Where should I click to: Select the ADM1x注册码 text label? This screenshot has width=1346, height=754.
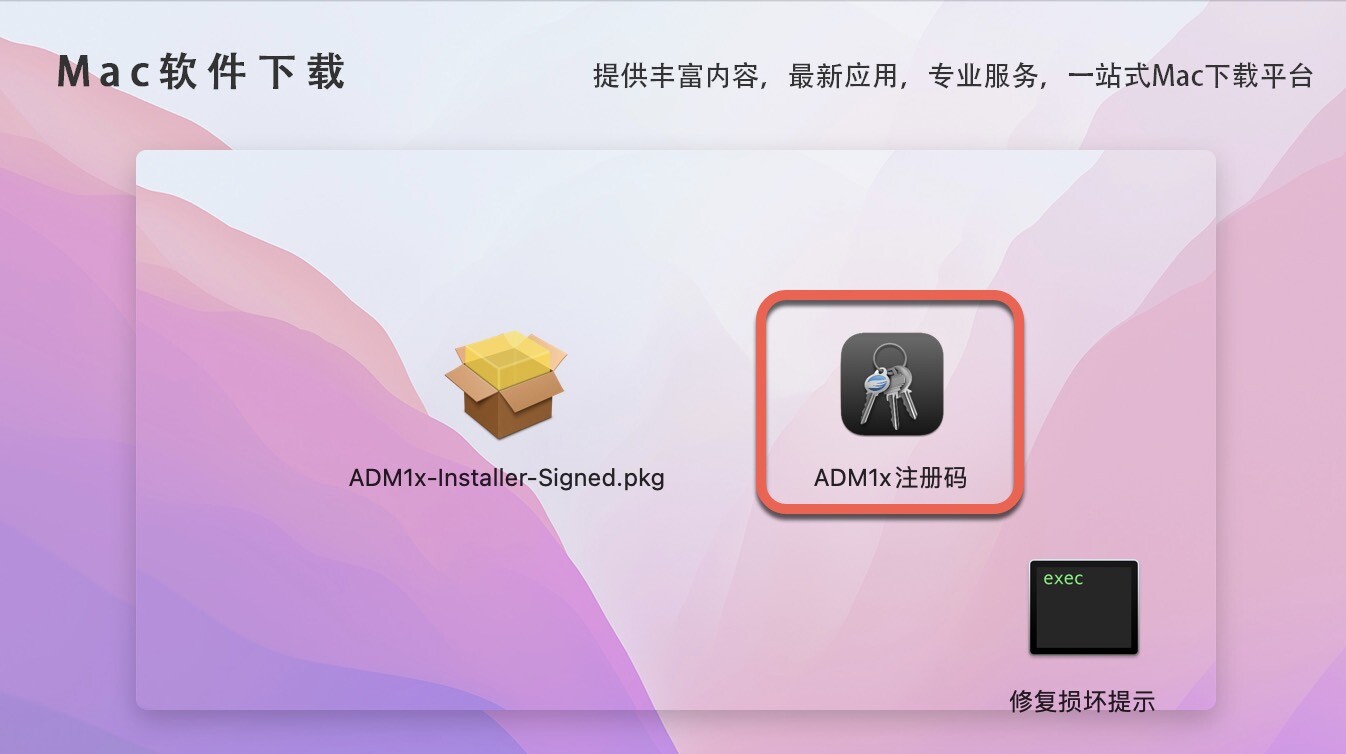tap(890, 477)
